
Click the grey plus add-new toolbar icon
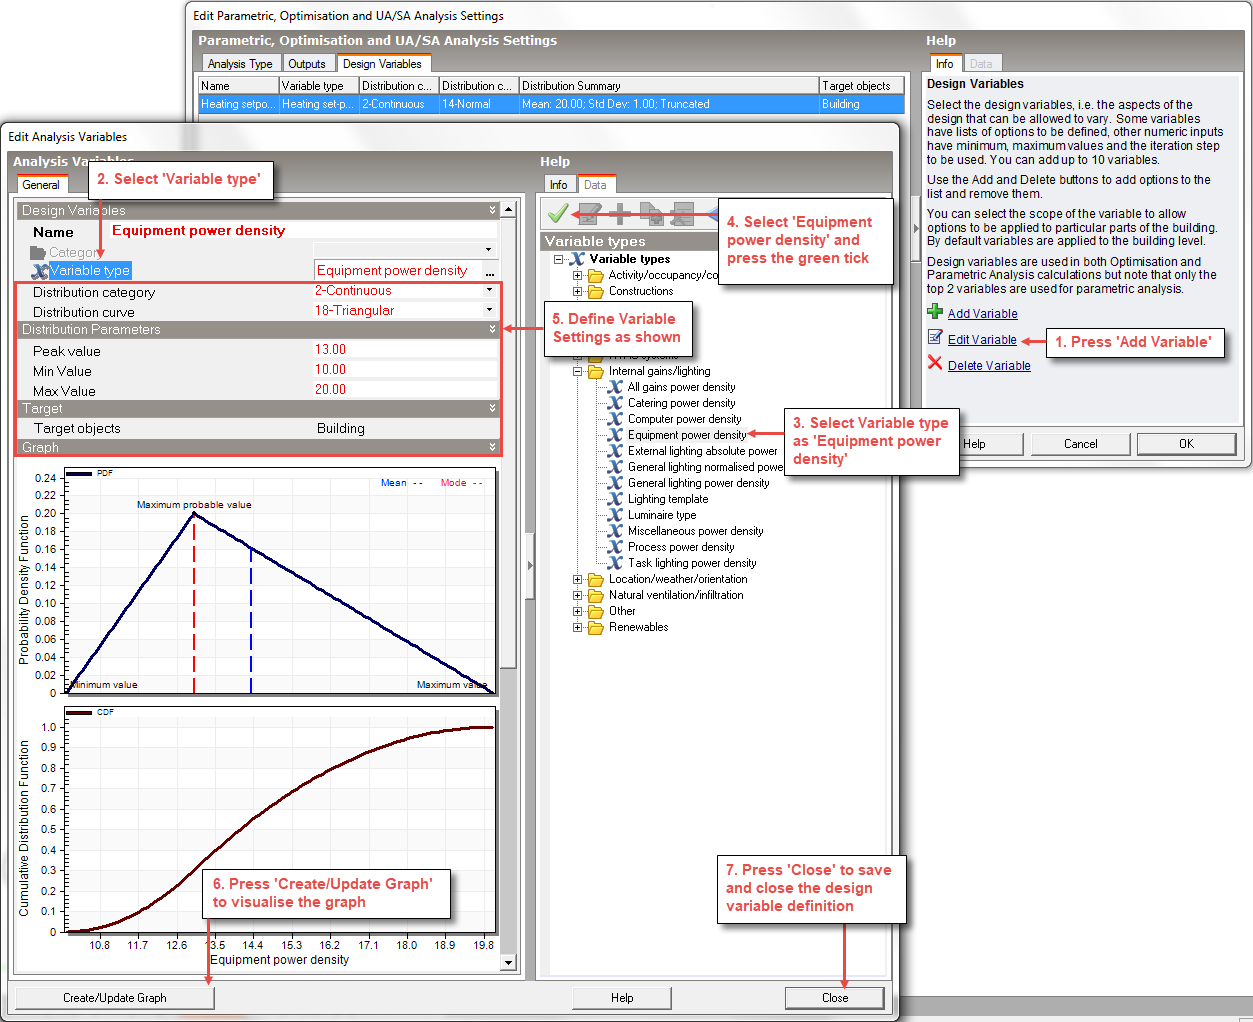(620, 213)
